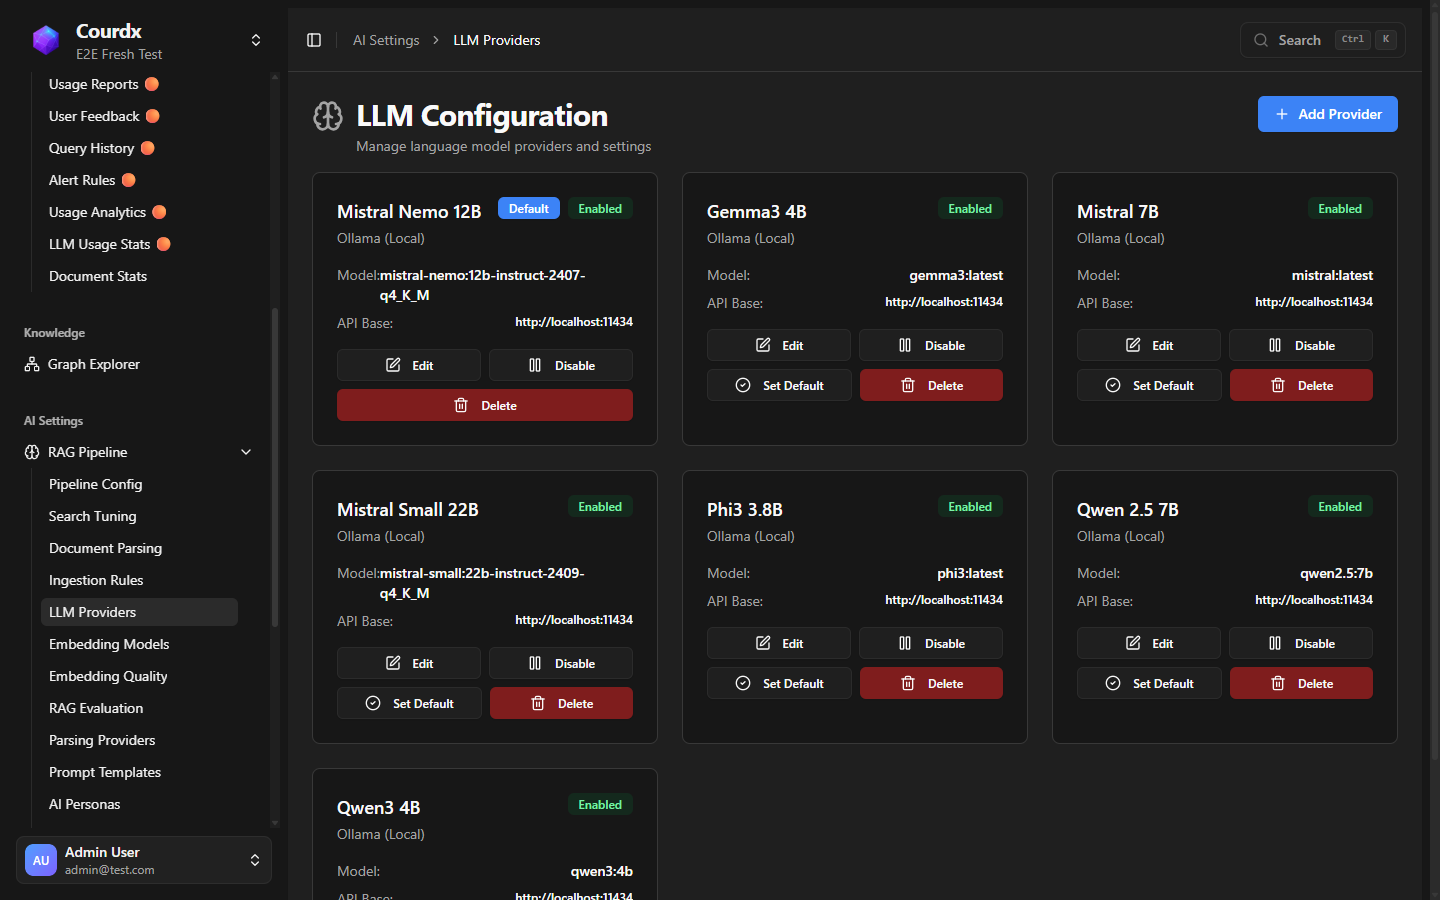Click the AI Settings breadcrumb link
This screenshot has height=900, width=1440.
click(386, 40)
